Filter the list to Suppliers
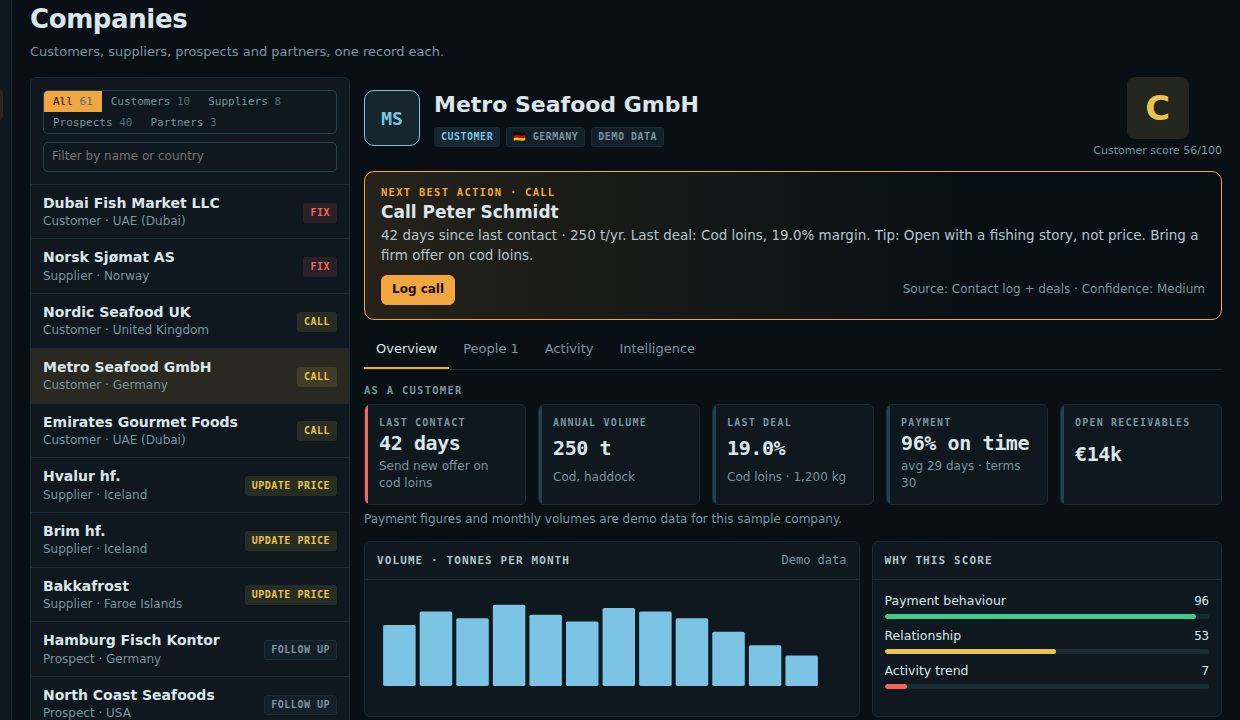Screen dimensions: 1240x720 (x=245, y=101)
